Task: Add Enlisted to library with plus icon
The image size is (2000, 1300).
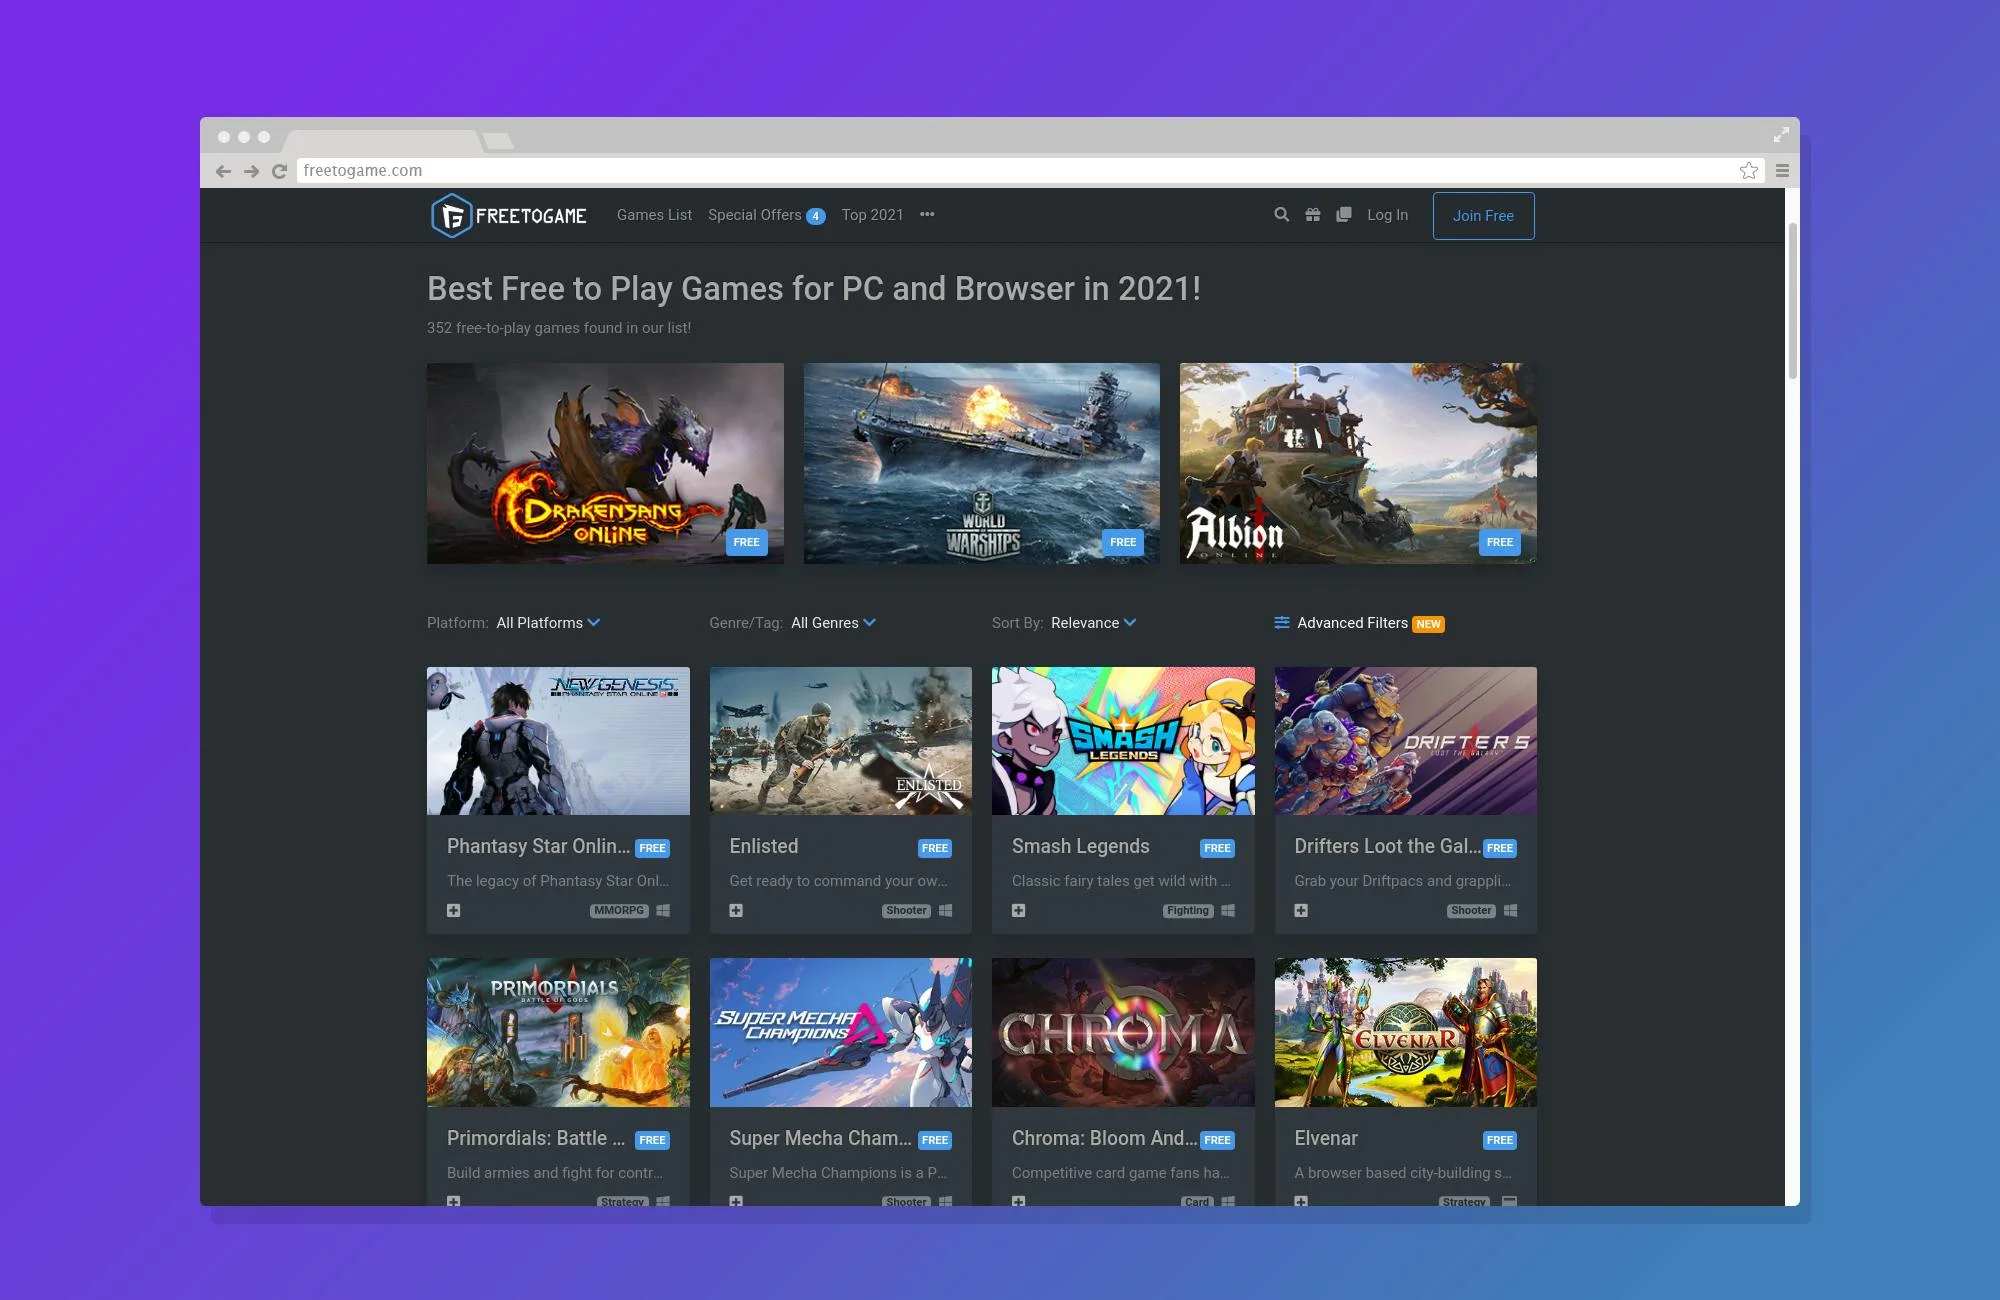Action: [736, 910]
